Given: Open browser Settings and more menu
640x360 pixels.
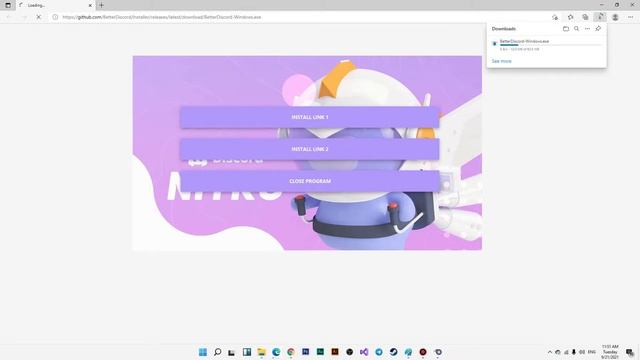Looking at the screenshot, I should 630,17.
